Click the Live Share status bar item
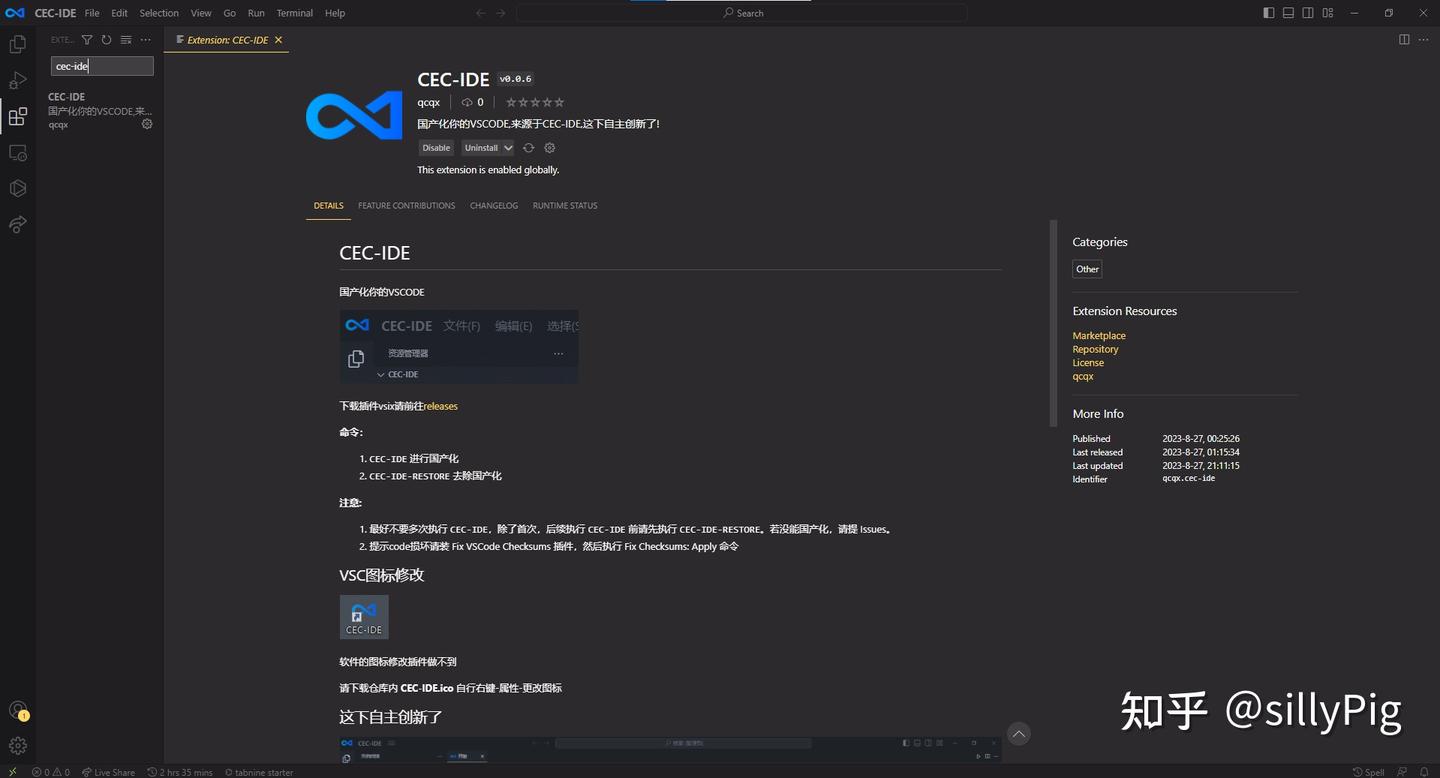 (108, 772)
